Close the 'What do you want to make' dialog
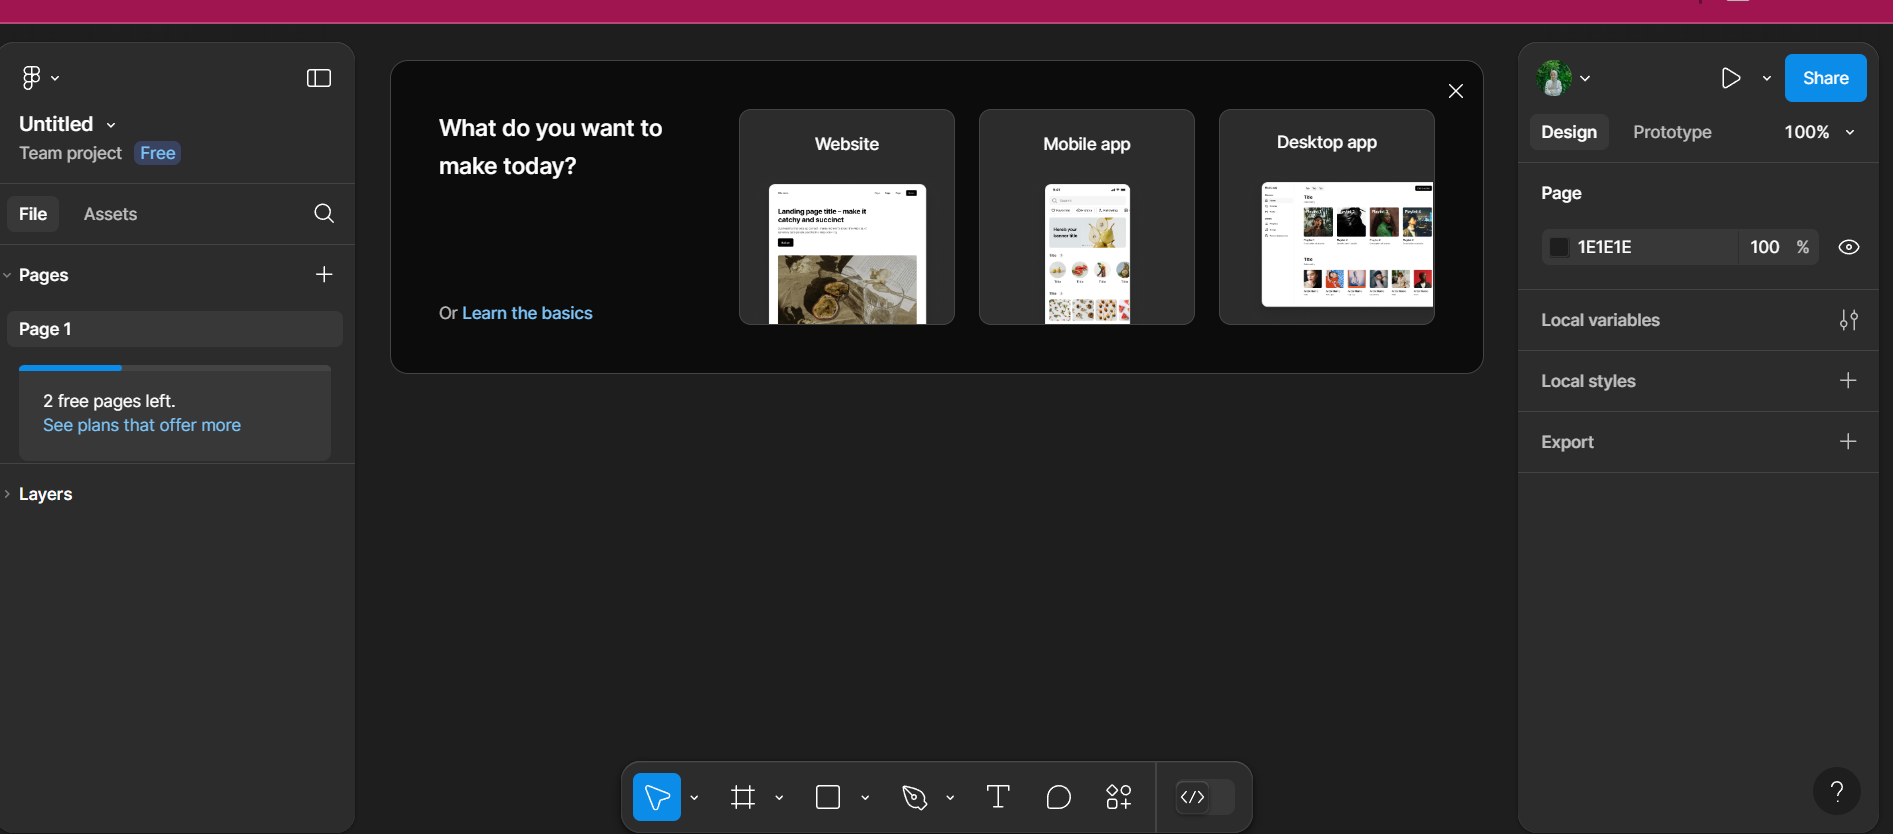Screen dimensions: 1893x834 [x=1456, y=91]
